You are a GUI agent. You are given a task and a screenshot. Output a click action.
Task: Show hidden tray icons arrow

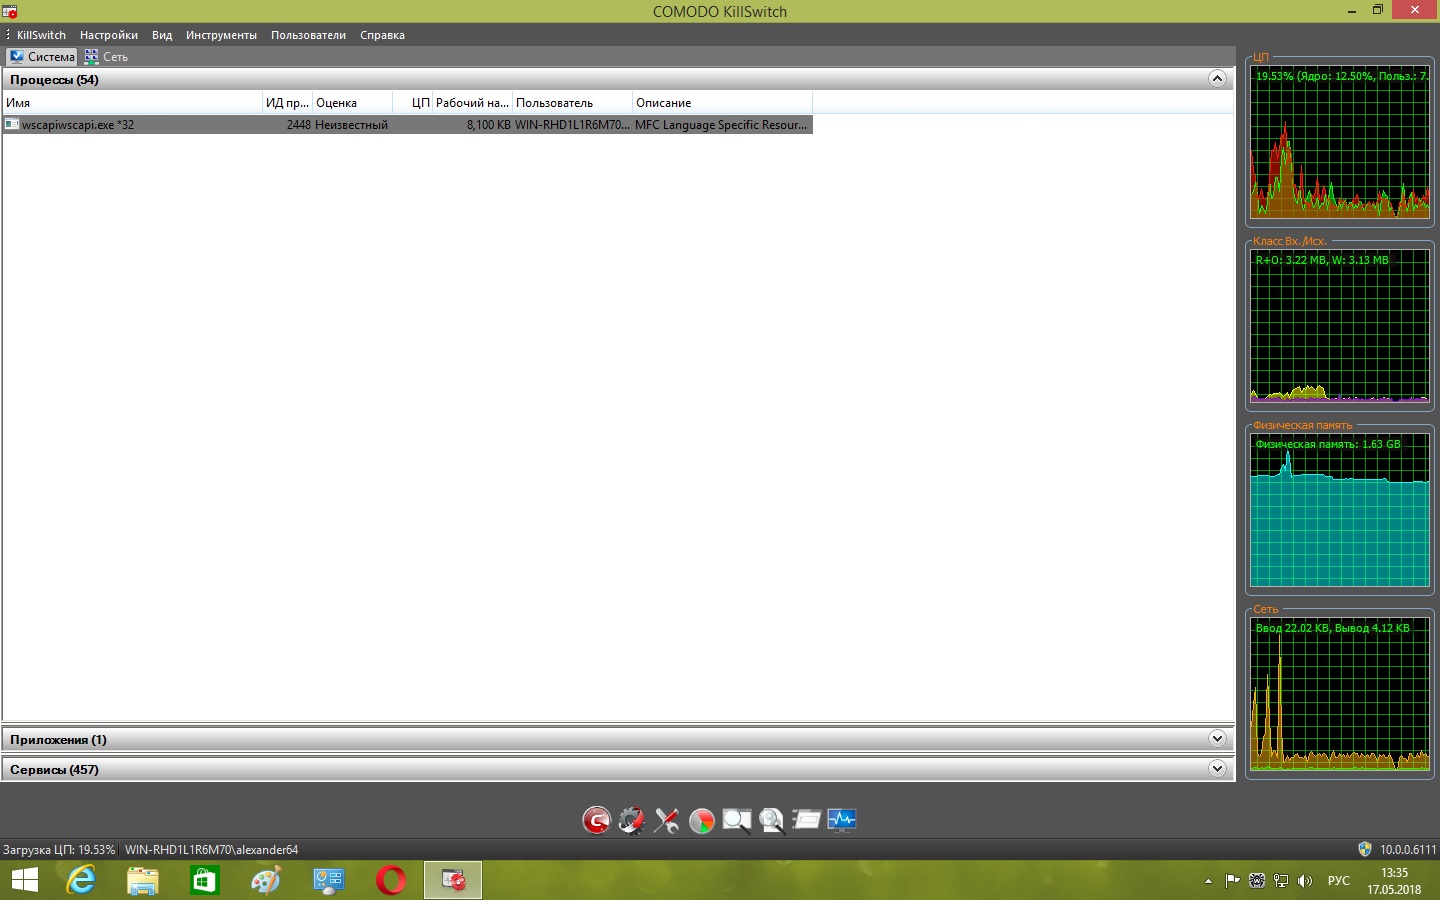coord(1208,881)
